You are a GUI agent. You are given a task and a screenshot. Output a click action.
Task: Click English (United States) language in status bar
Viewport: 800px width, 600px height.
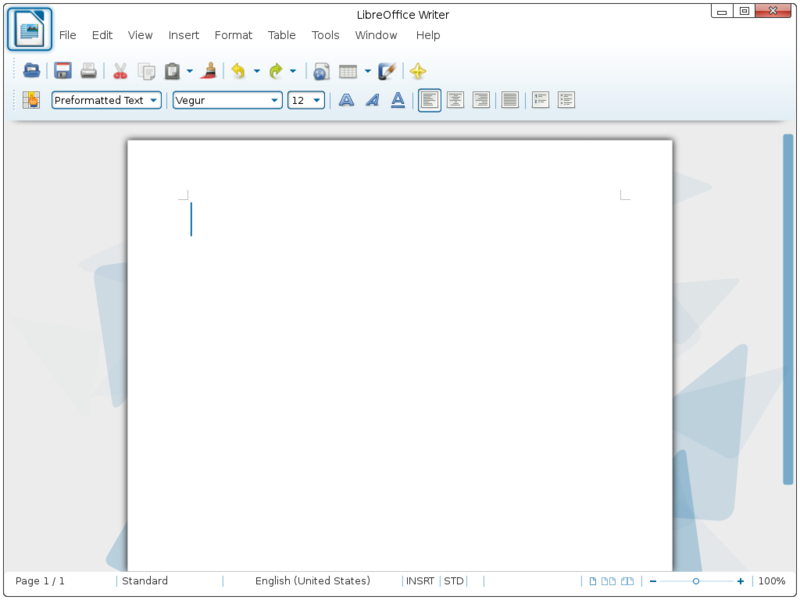(312, 581)
